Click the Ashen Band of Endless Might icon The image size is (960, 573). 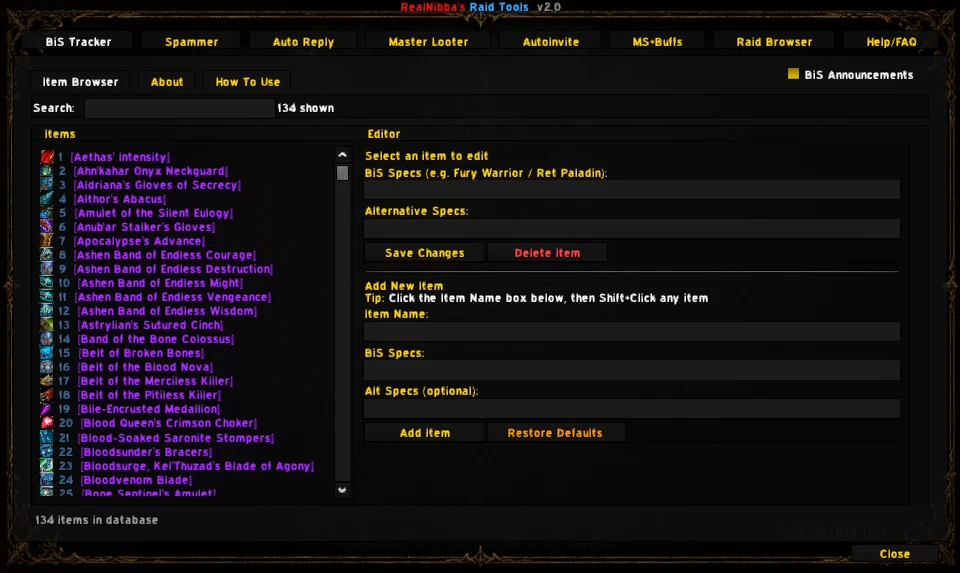tap(47, 283)
